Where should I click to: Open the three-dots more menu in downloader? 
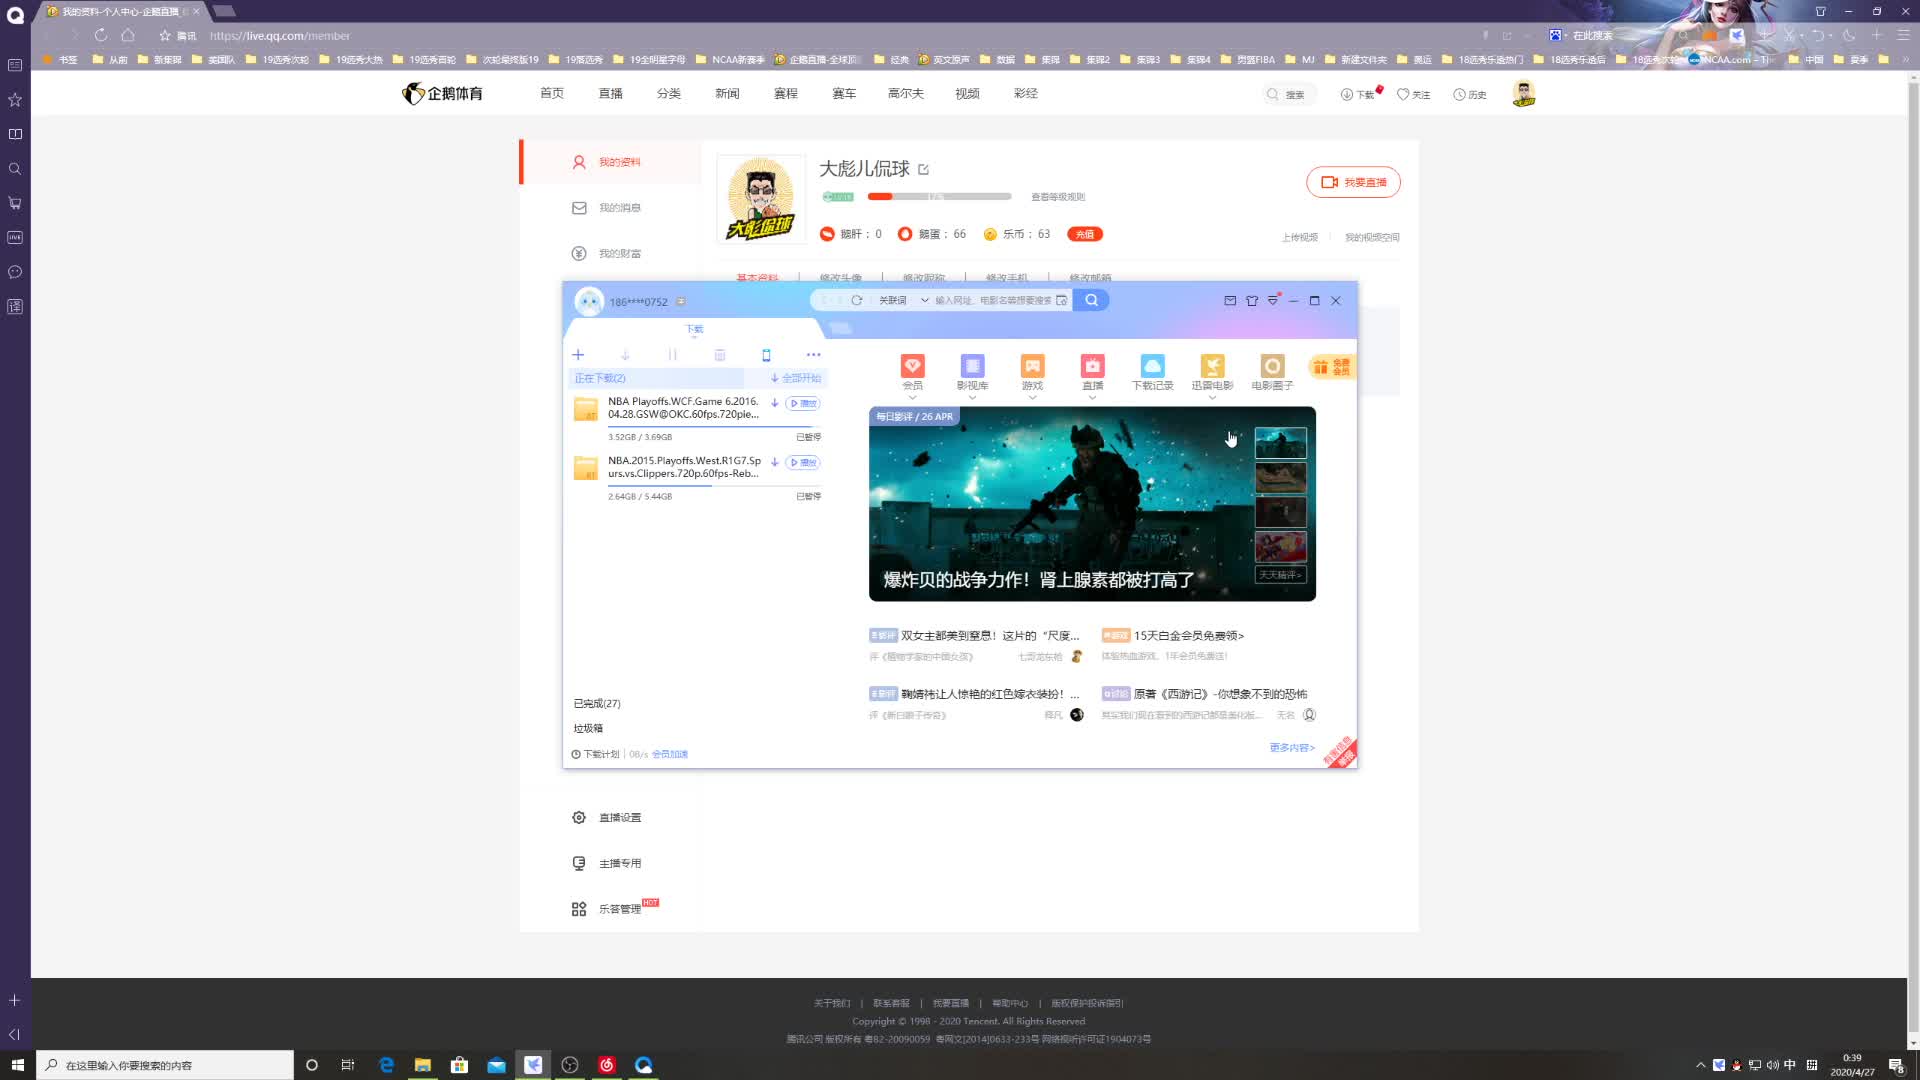coord(813,355)
